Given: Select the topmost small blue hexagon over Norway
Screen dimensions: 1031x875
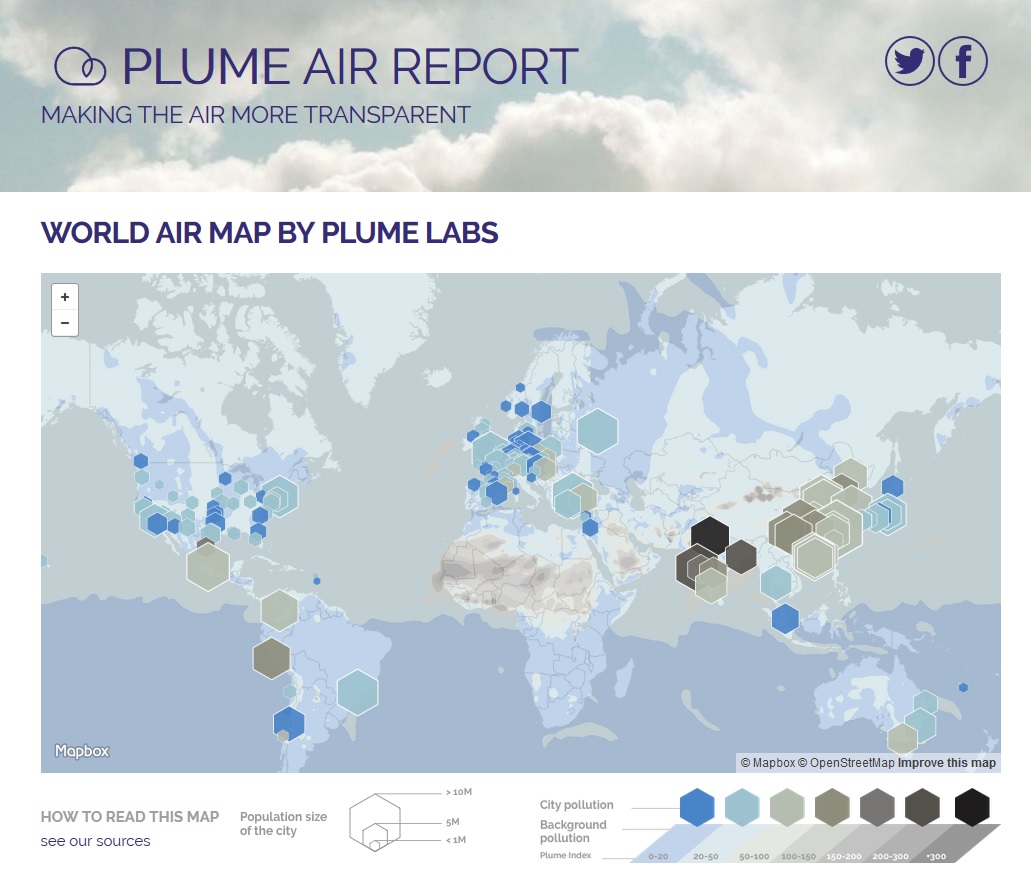Looking at the screenshot, I should tap(520, 388).
